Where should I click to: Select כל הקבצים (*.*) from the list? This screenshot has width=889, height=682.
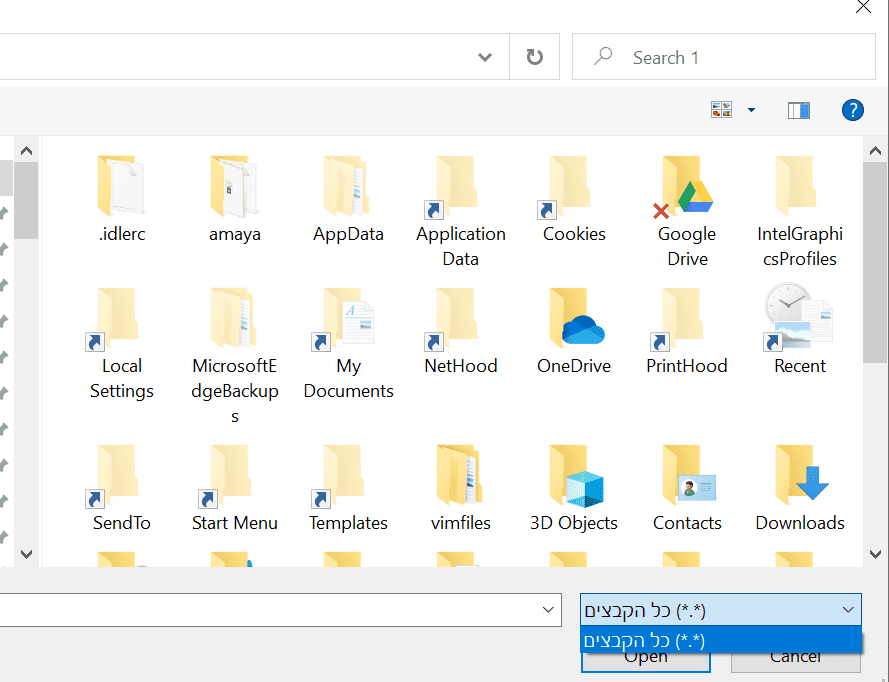coord(720,639)
